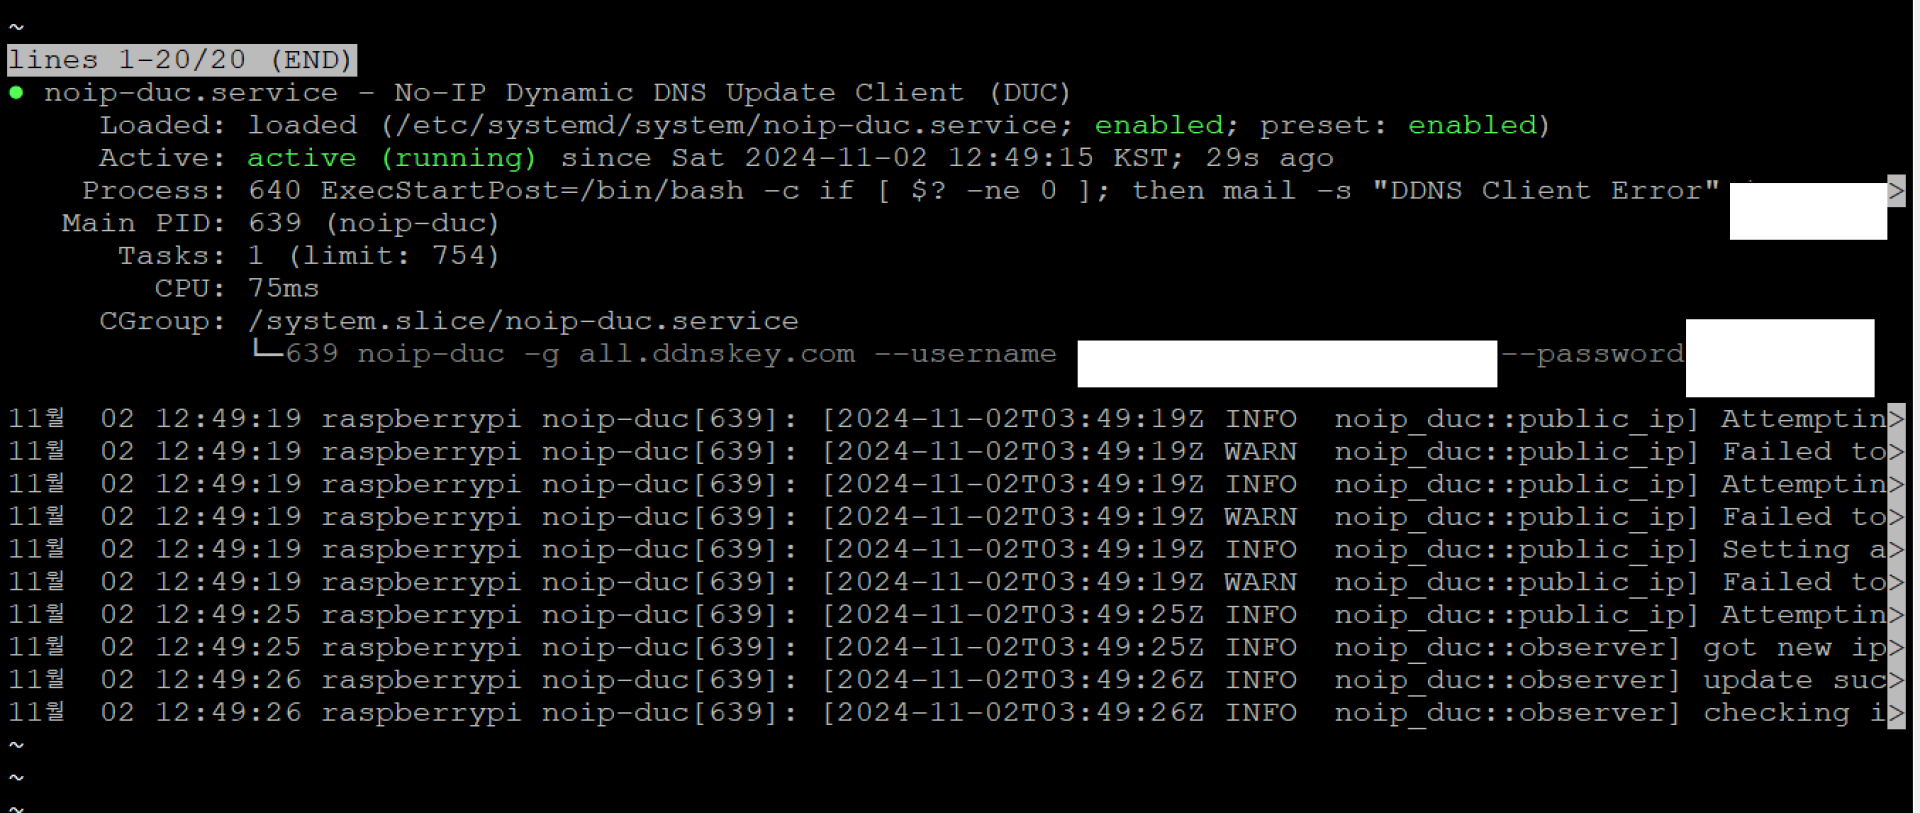Click the redacted box after --username

pyautogui.click(x=1286, y=363)
